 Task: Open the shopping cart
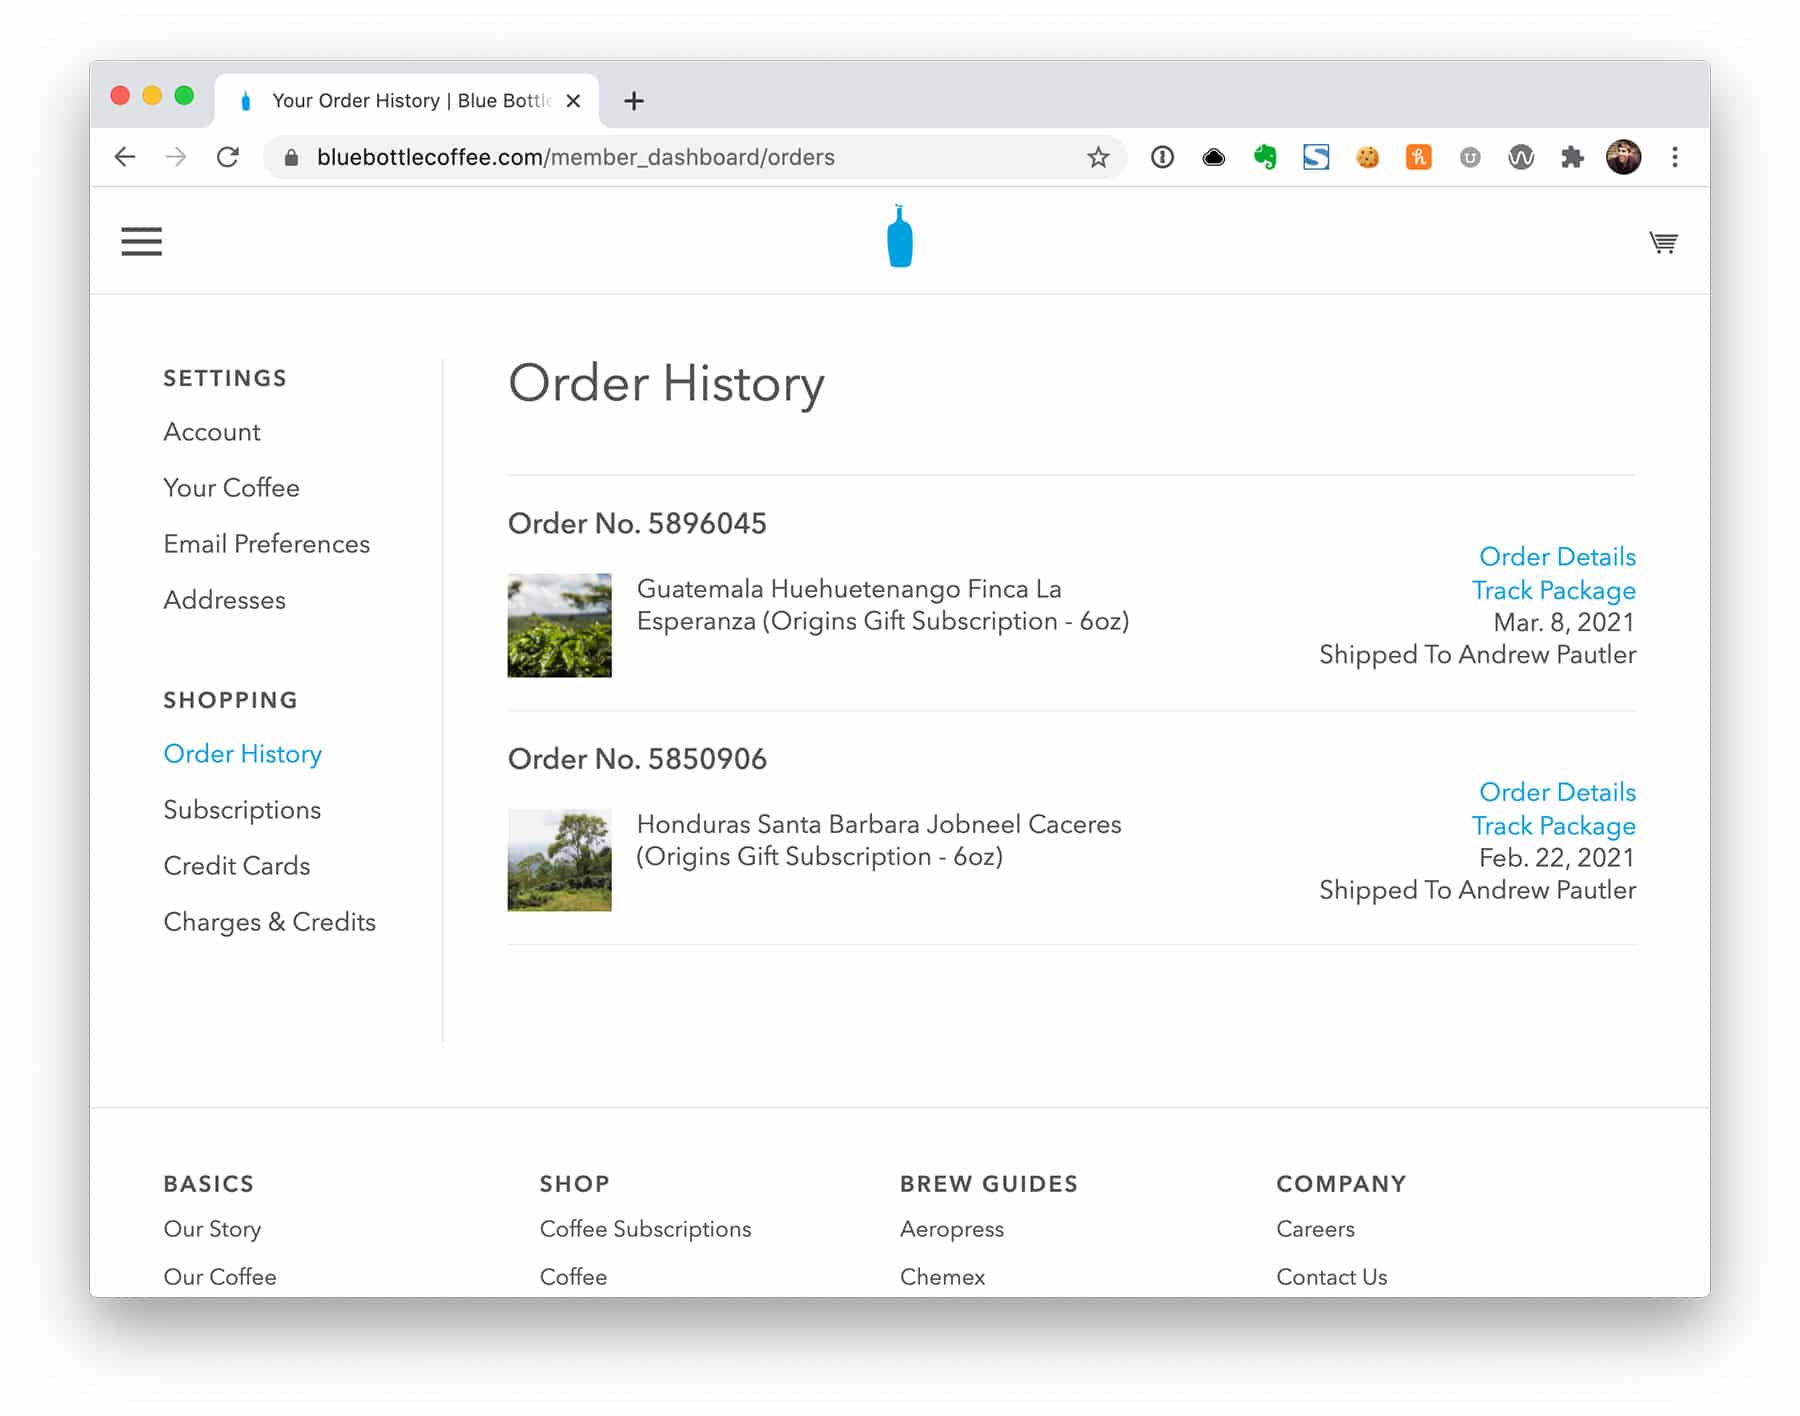coord(1663,242)
